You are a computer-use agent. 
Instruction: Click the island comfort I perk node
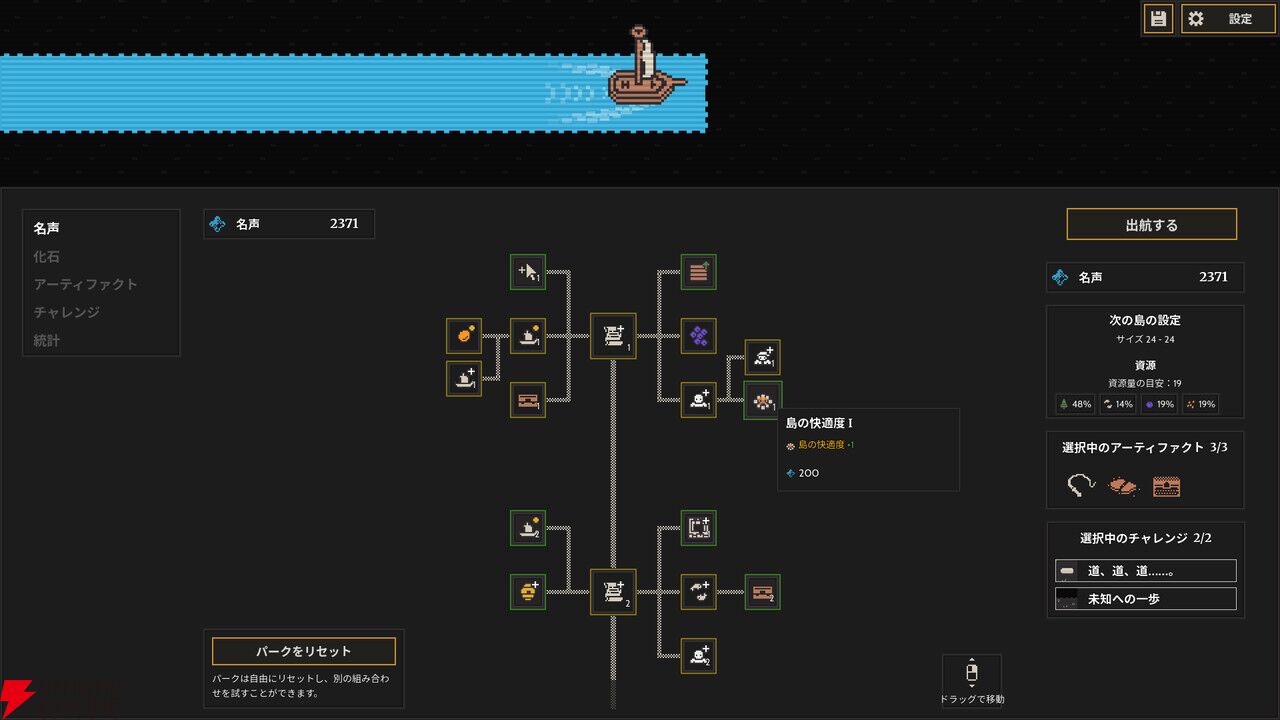click(763, 400)
